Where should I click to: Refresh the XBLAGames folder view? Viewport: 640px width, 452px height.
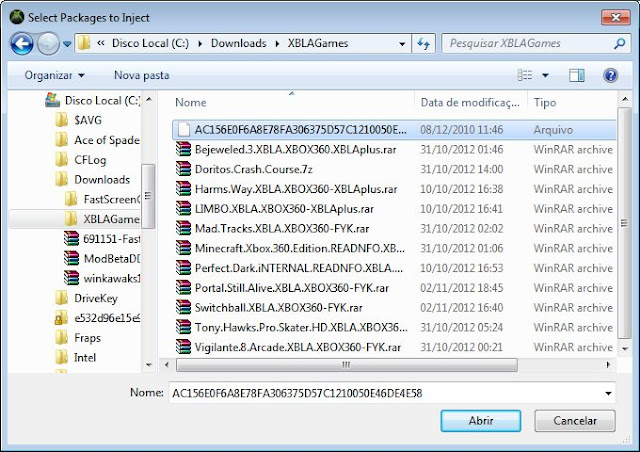423,43
